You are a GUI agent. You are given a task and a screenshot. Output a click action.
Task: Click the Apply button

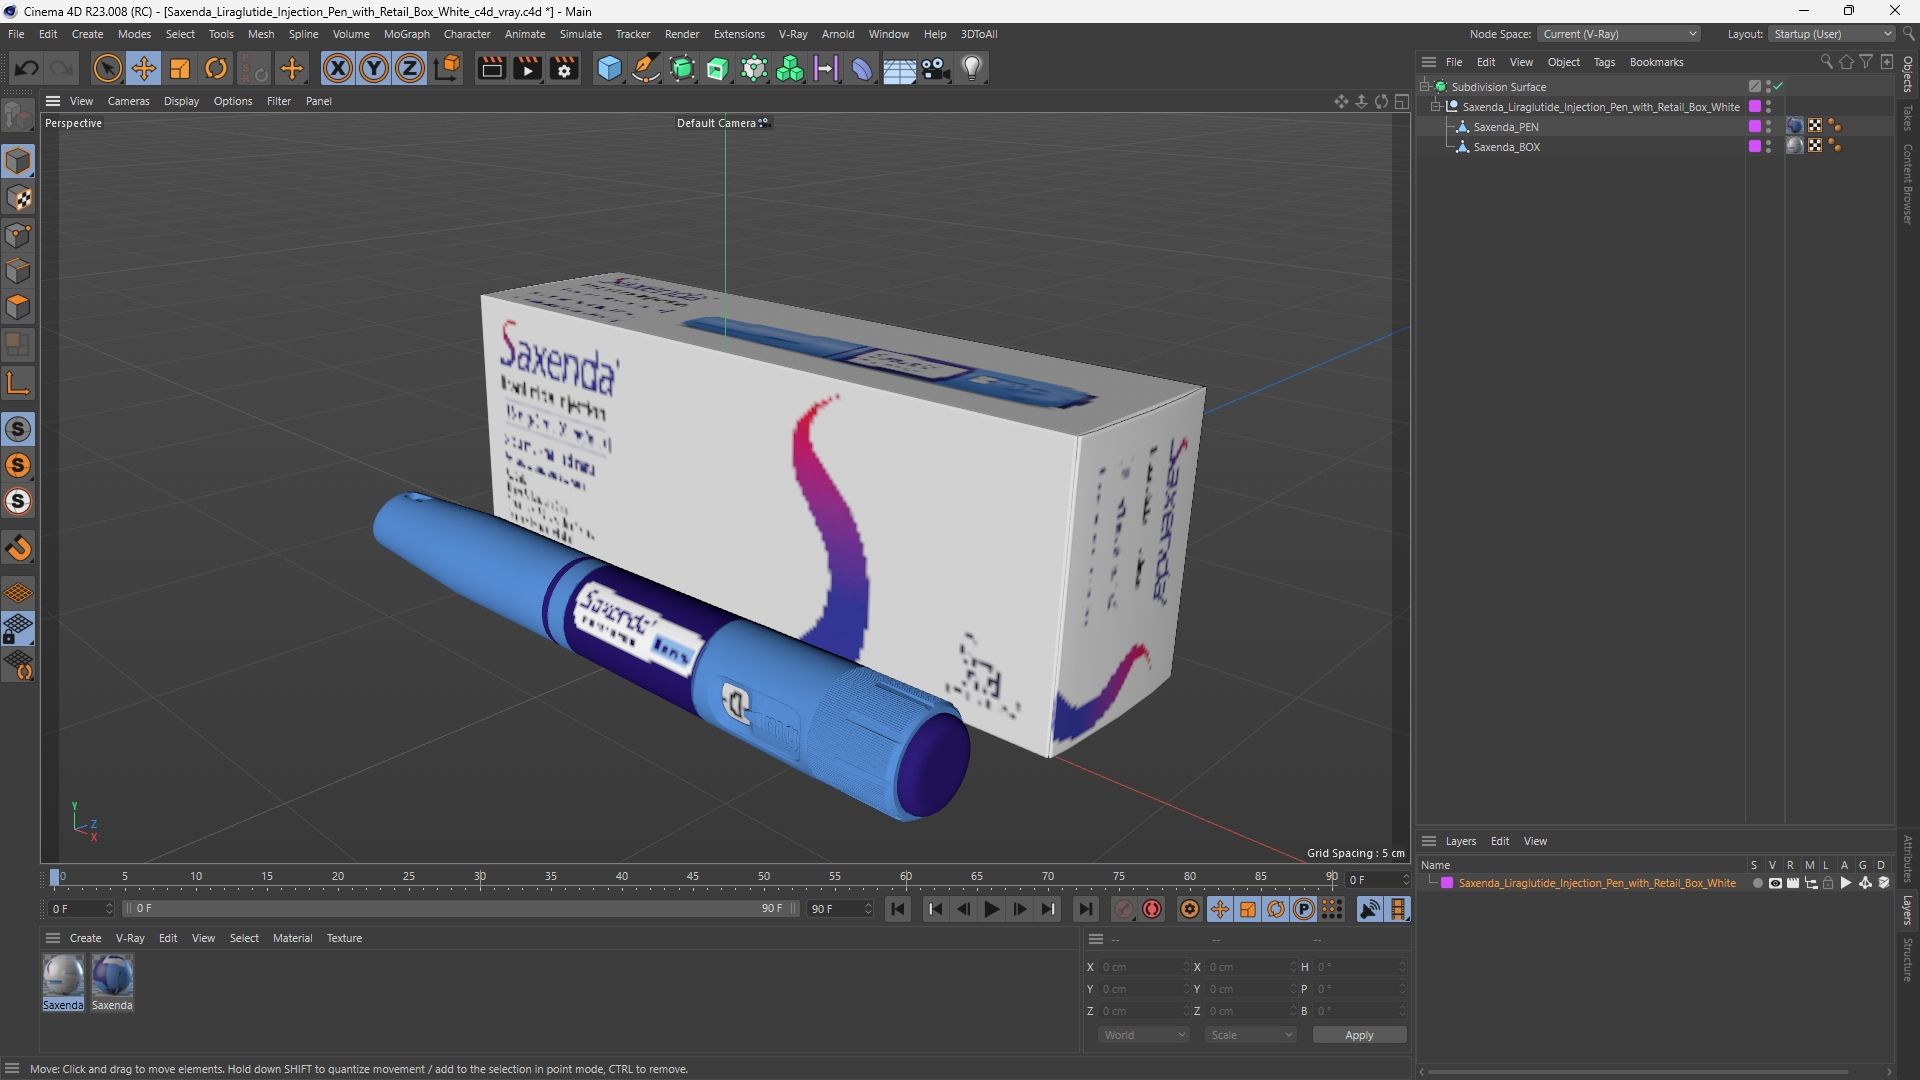click(x=1359, y=1035)
